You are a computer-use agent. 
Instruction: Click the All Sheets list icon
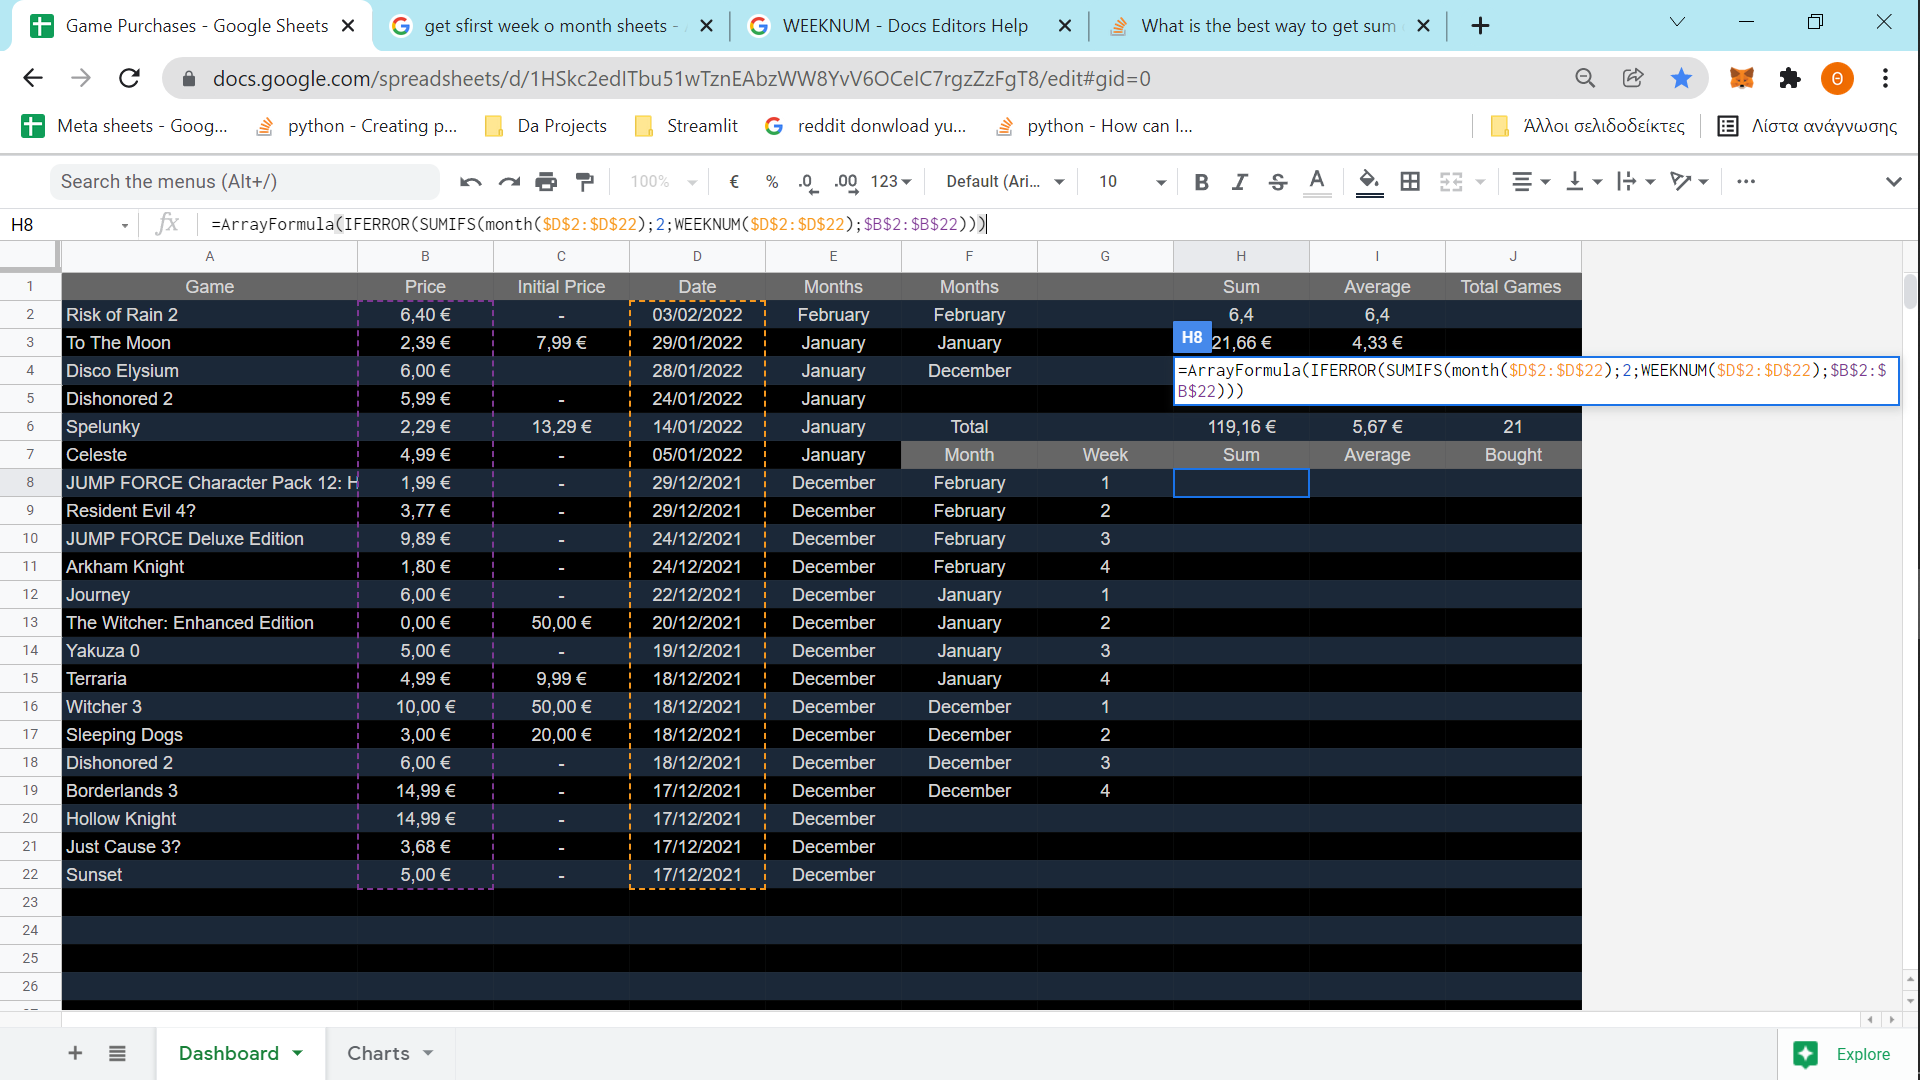coord(117,1053)
